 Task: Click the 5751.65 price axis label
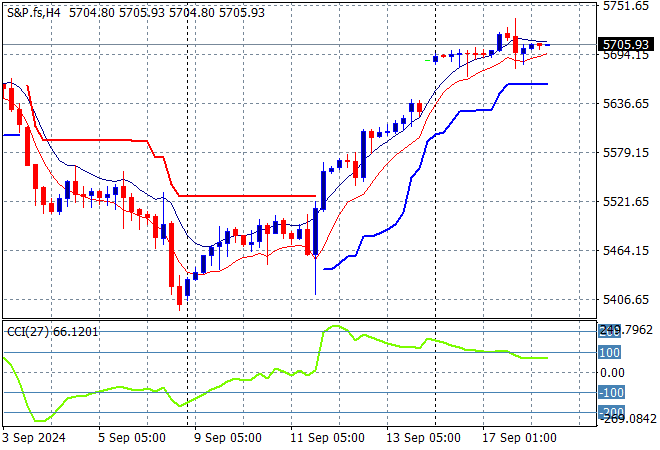point(625,6)
